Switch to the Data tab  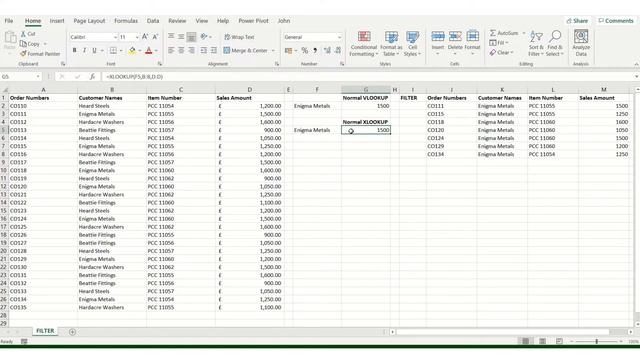pyautogui.click(x=153, y=21)
